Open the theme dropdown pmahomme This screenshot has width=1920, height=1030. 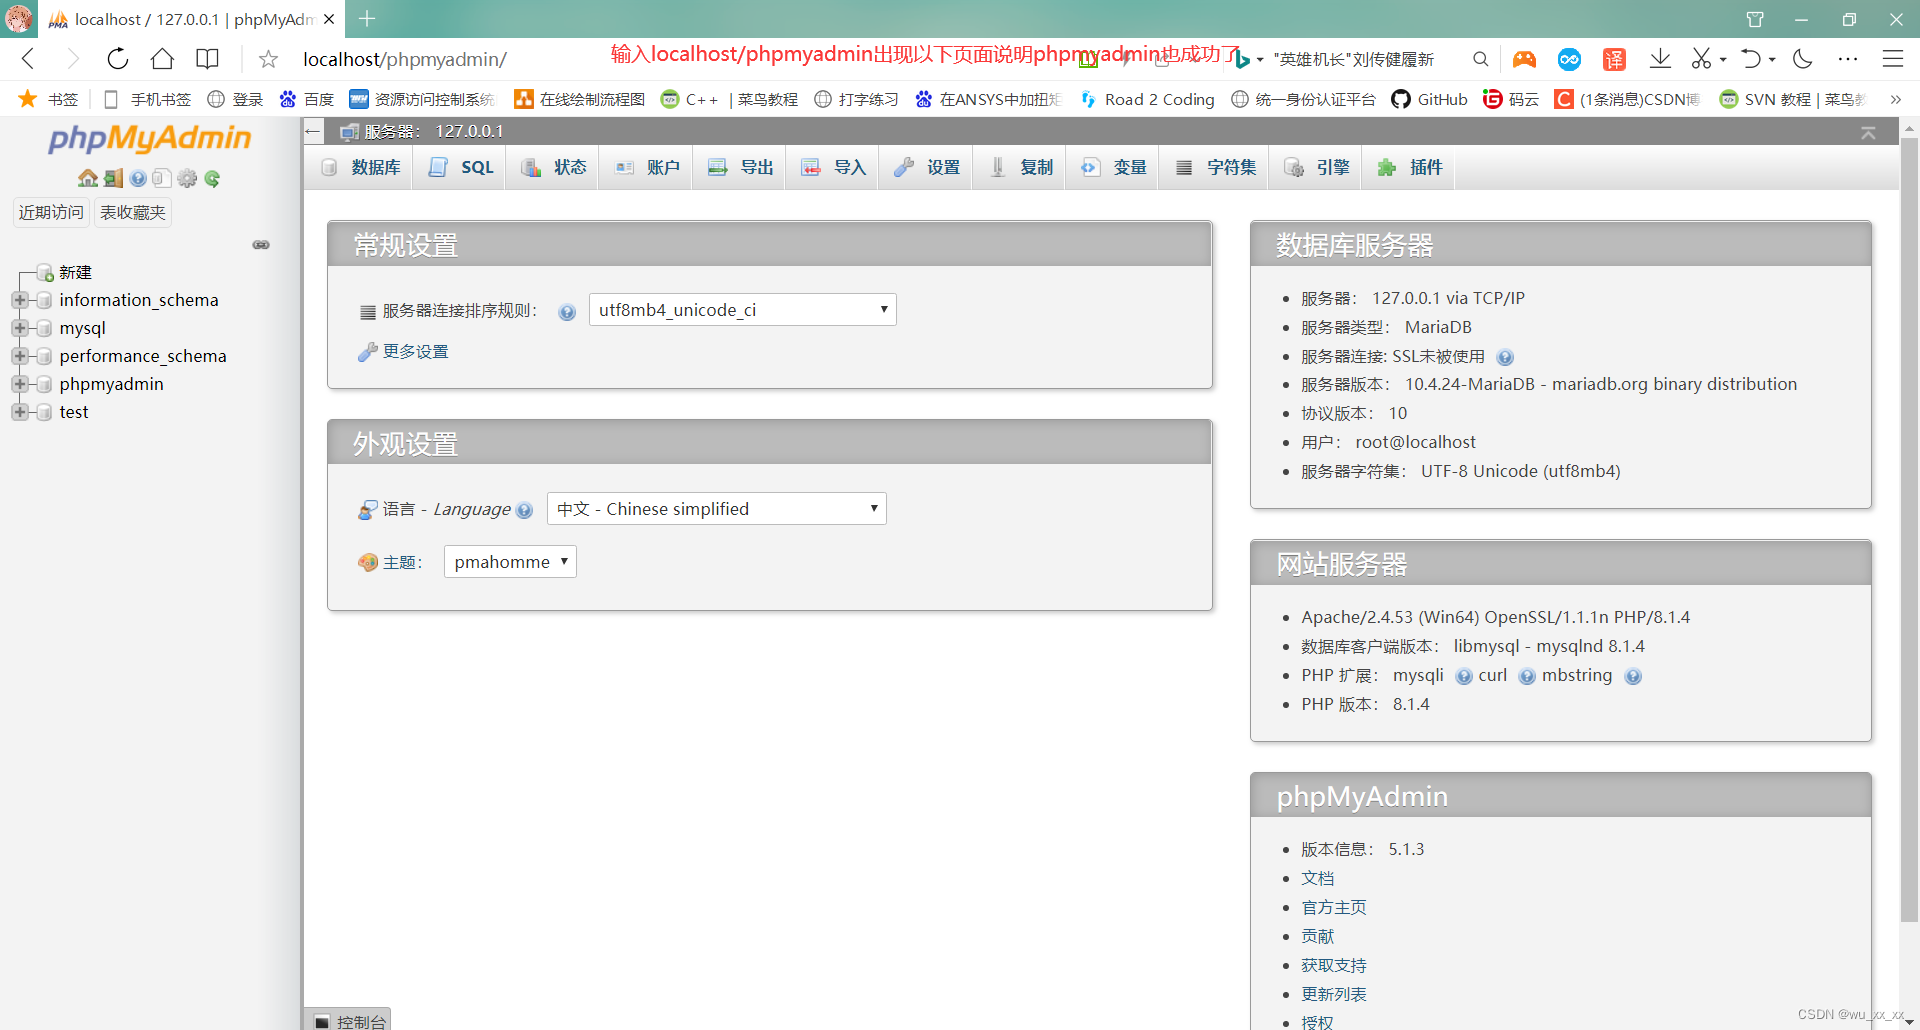click(510, 562)
